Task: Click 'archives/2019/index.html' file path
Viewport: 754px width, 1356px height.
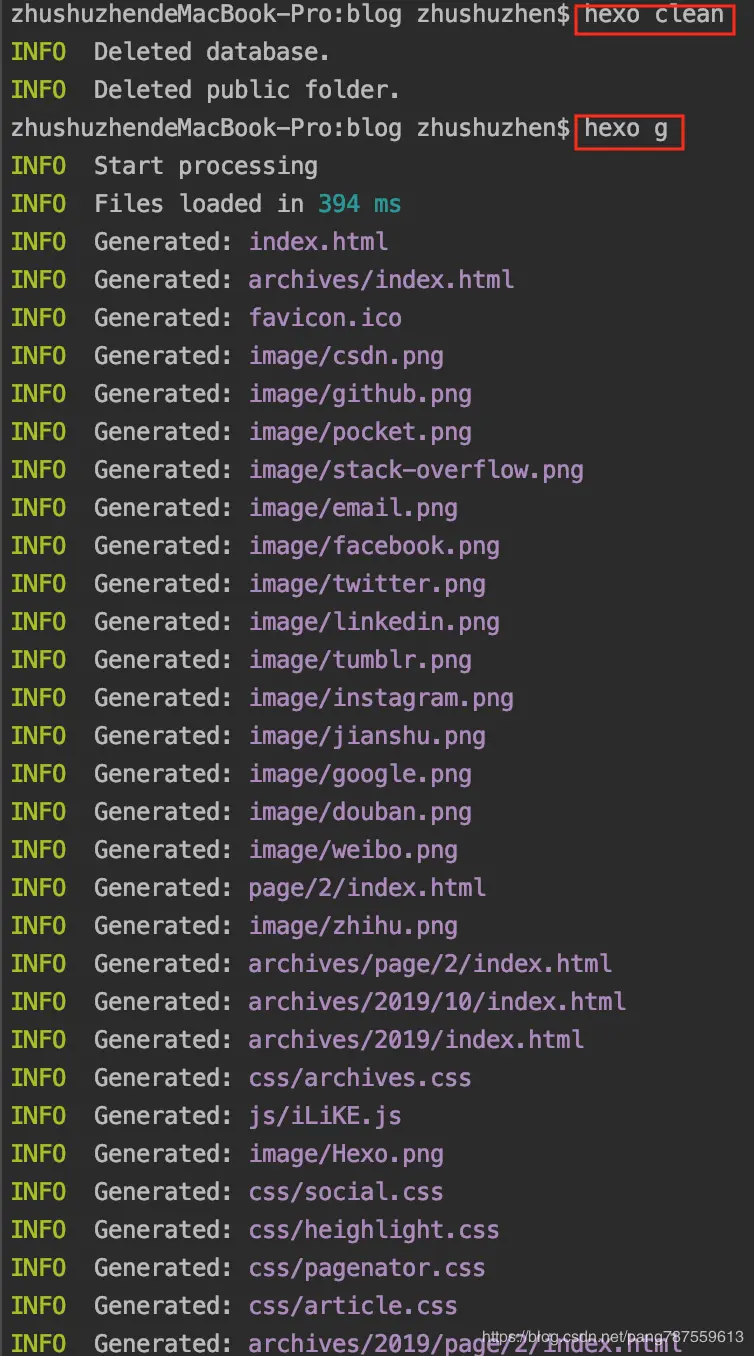Action: 416,1040
